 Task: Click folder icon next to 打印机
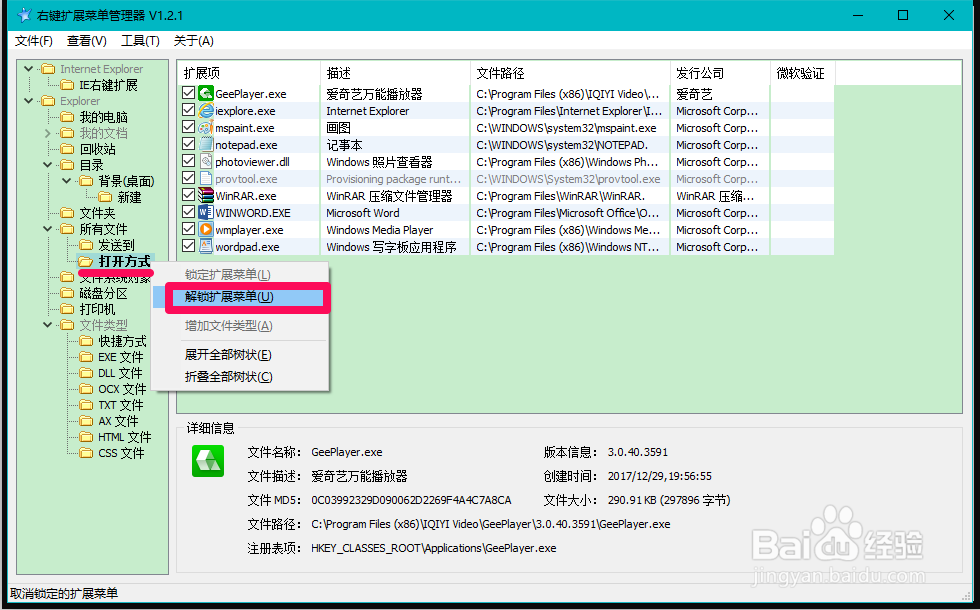pyautogui.click(x=68, y=309)
